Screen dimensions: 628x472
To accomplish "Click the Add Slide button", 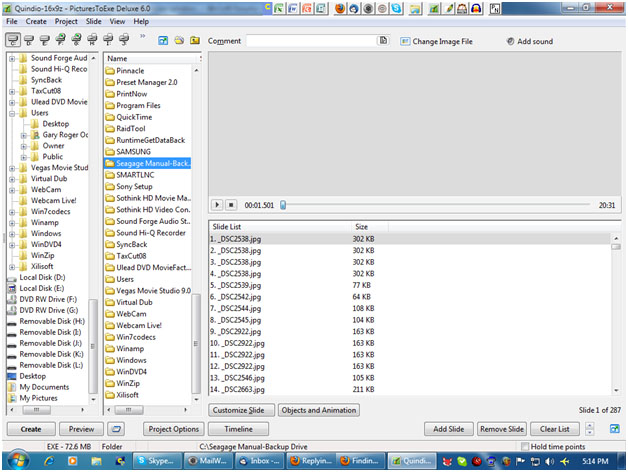I will point(449,429).
